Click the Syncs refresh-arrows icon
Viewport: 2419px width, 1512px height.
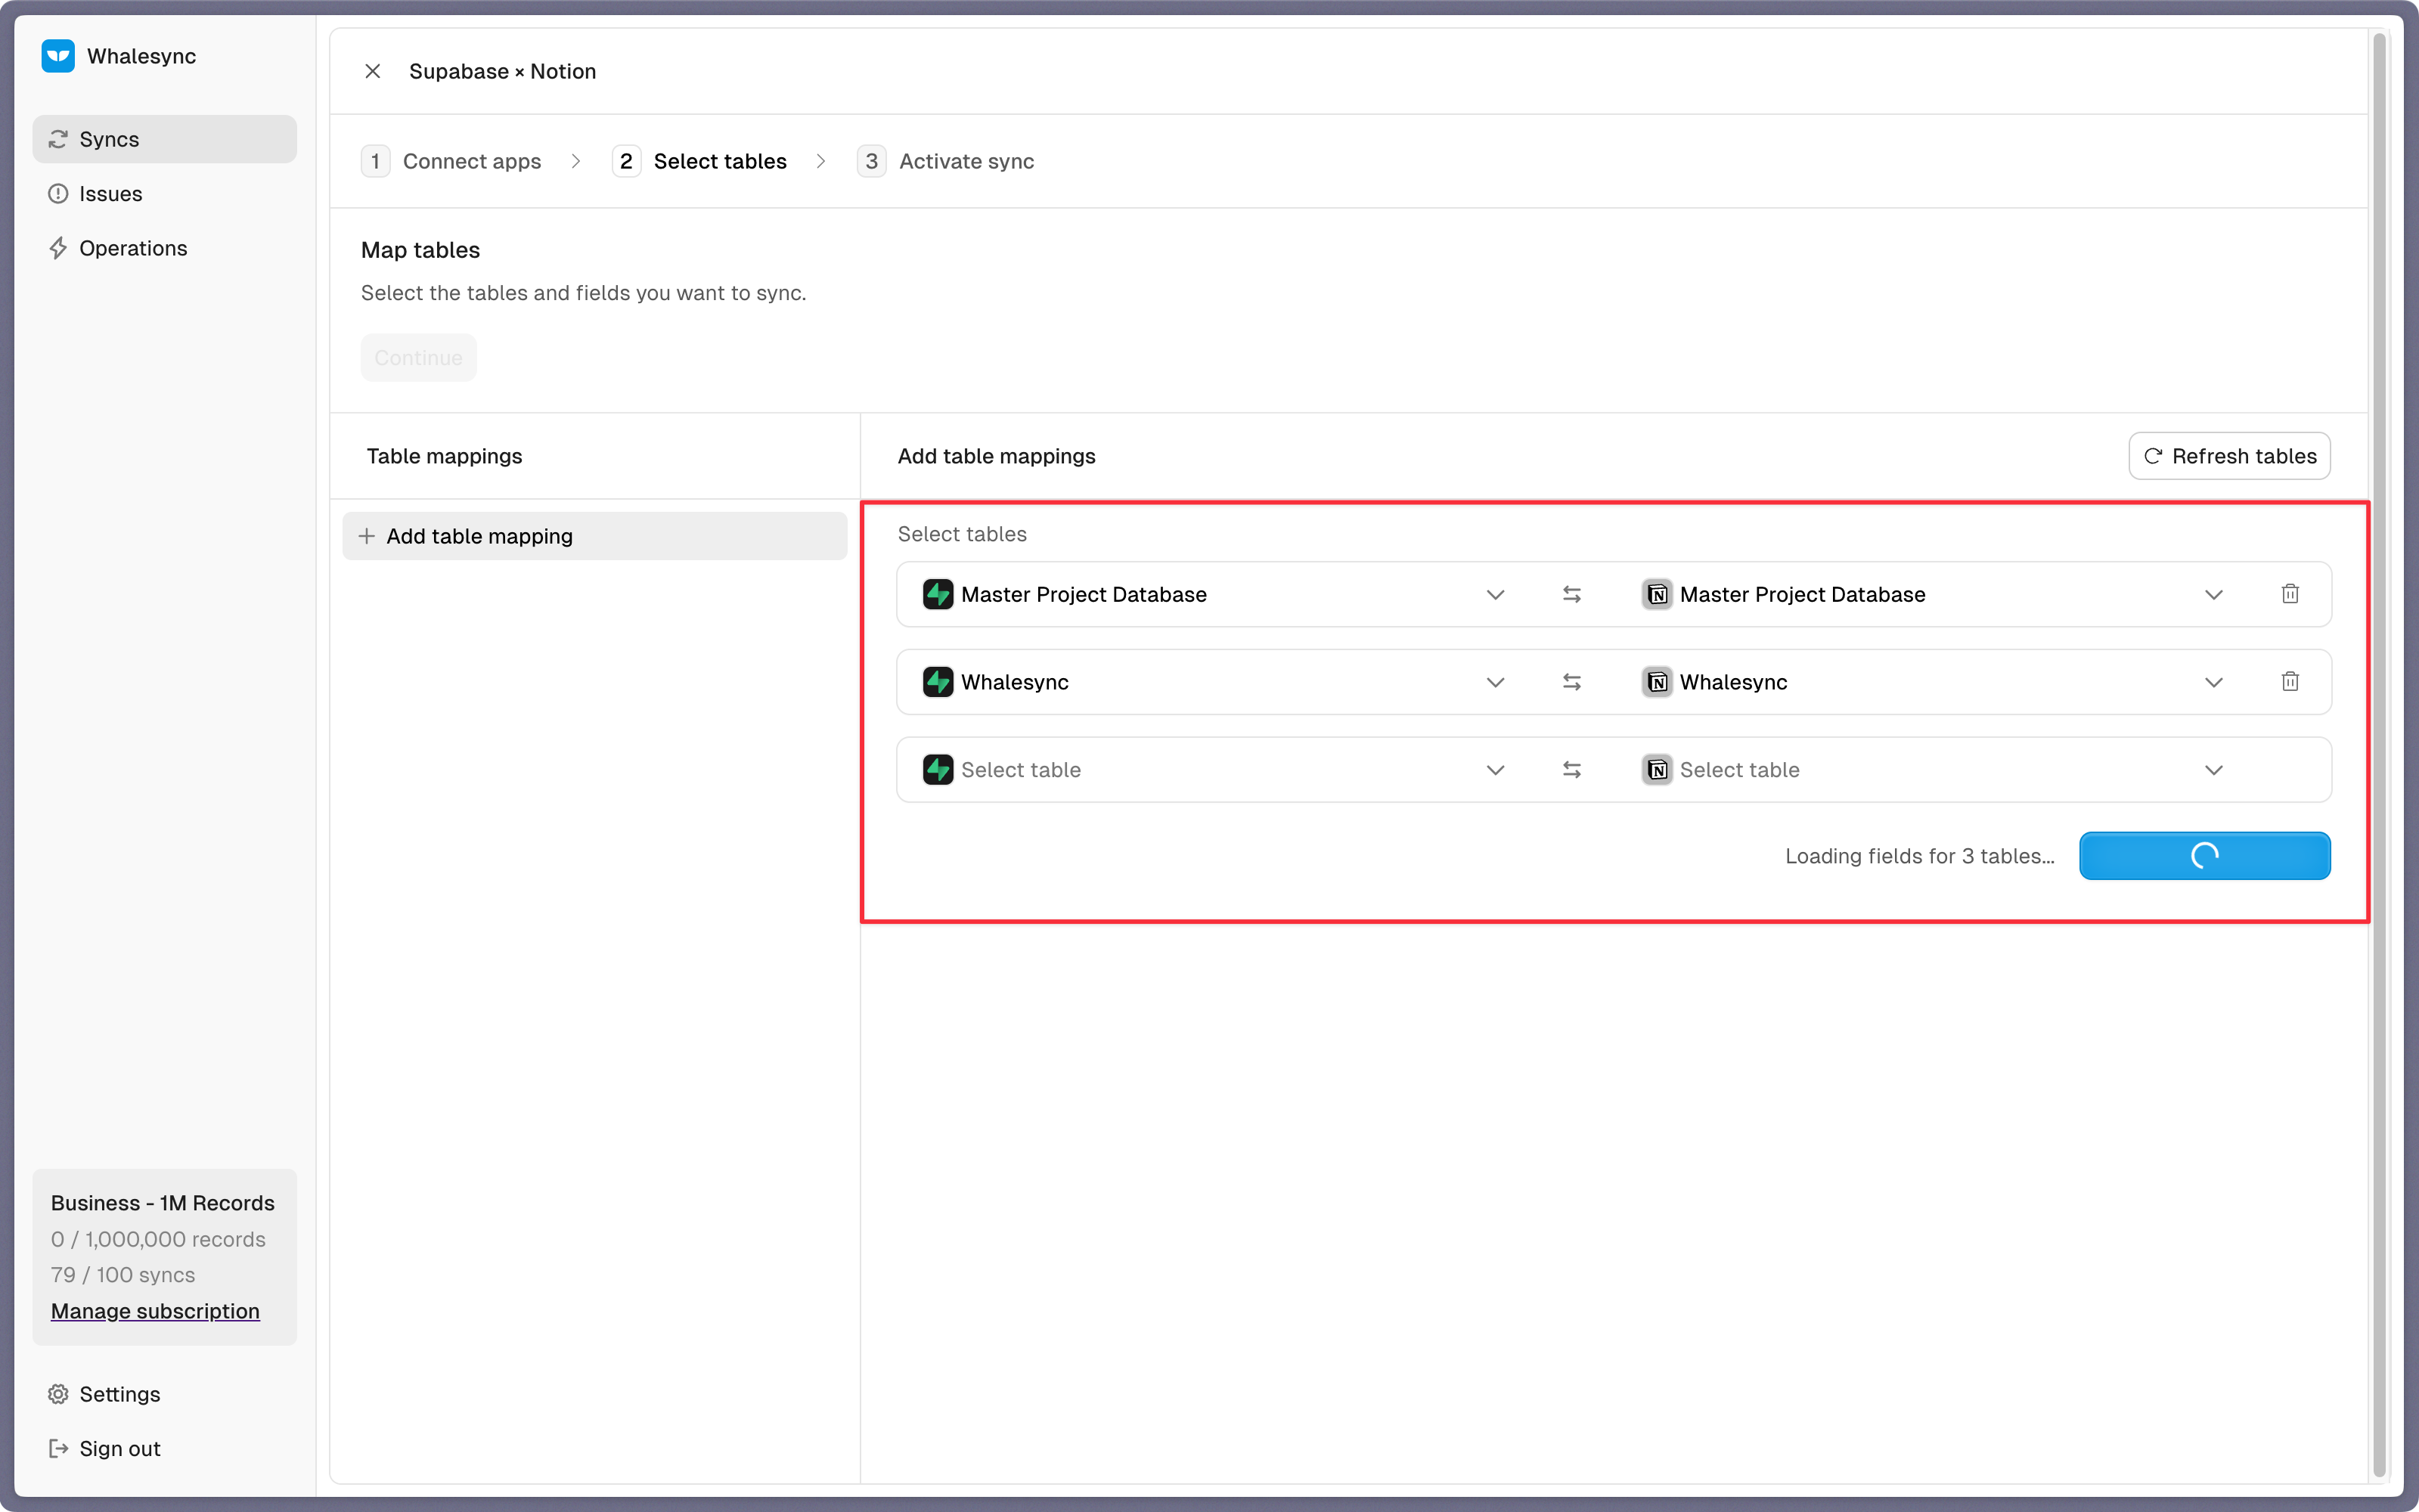point(58,139)
